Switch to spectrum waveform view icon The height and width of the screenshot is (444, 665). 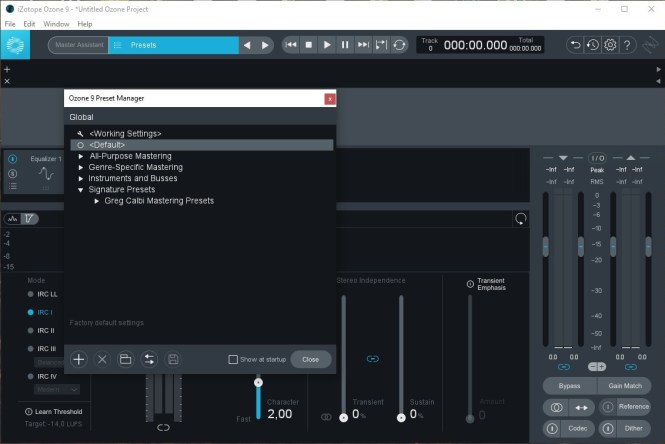[13, 219]
